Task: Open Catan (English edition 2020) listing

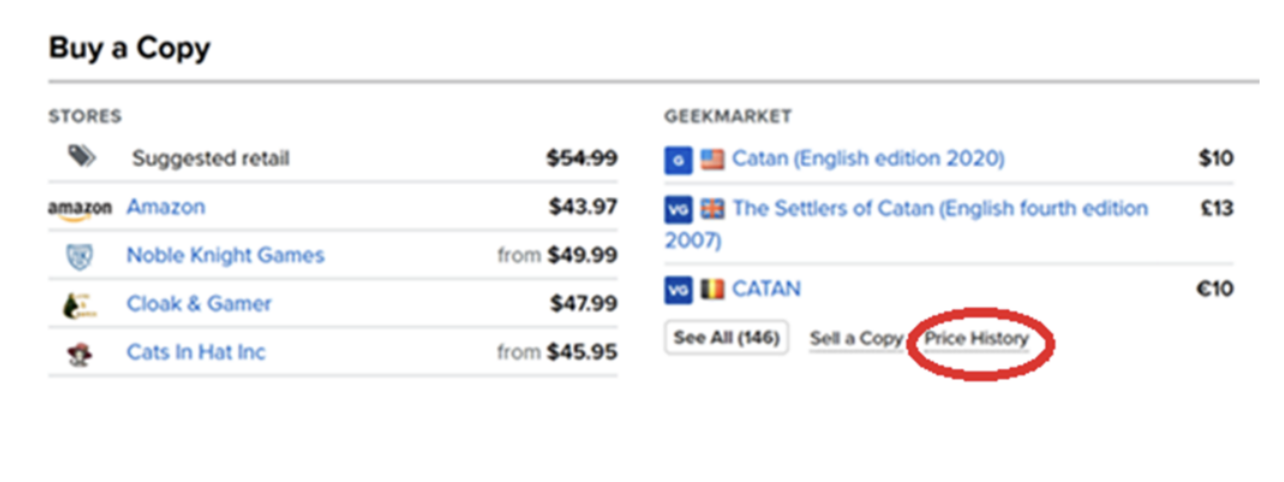Action: pos(868,158)
